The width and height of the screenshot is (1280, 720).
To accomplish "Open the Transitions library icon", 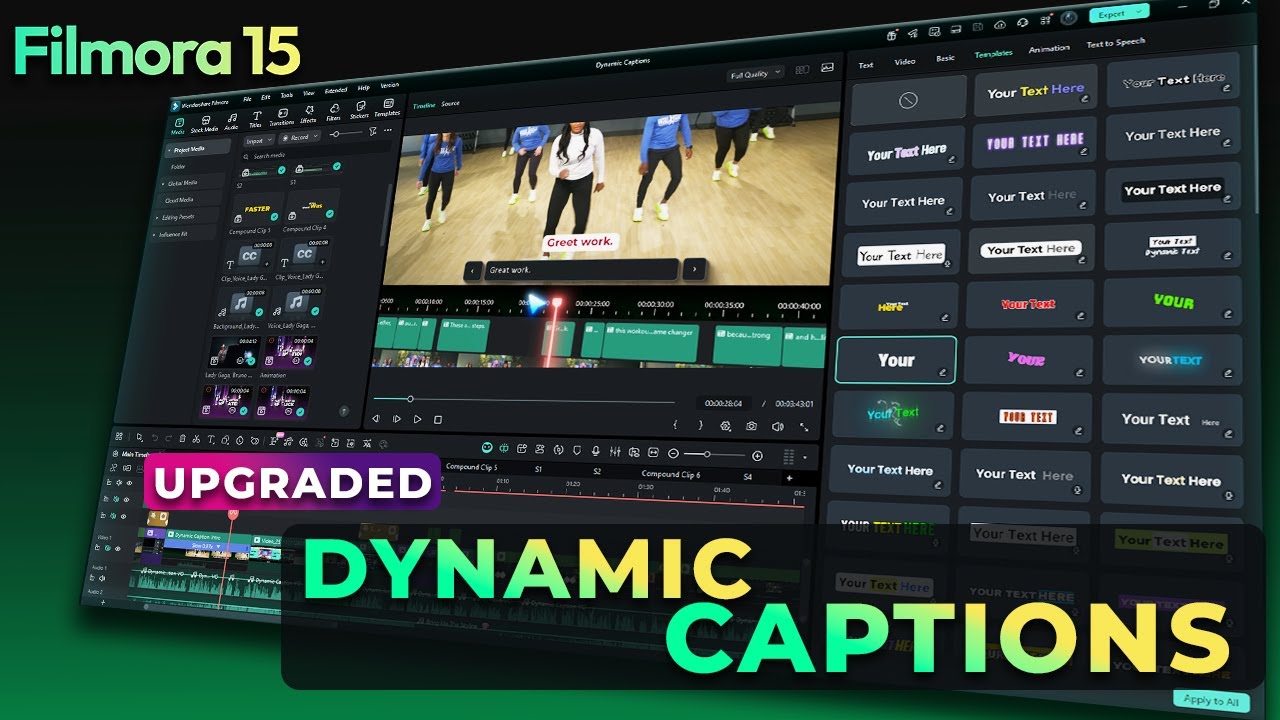I will (283, 113).
